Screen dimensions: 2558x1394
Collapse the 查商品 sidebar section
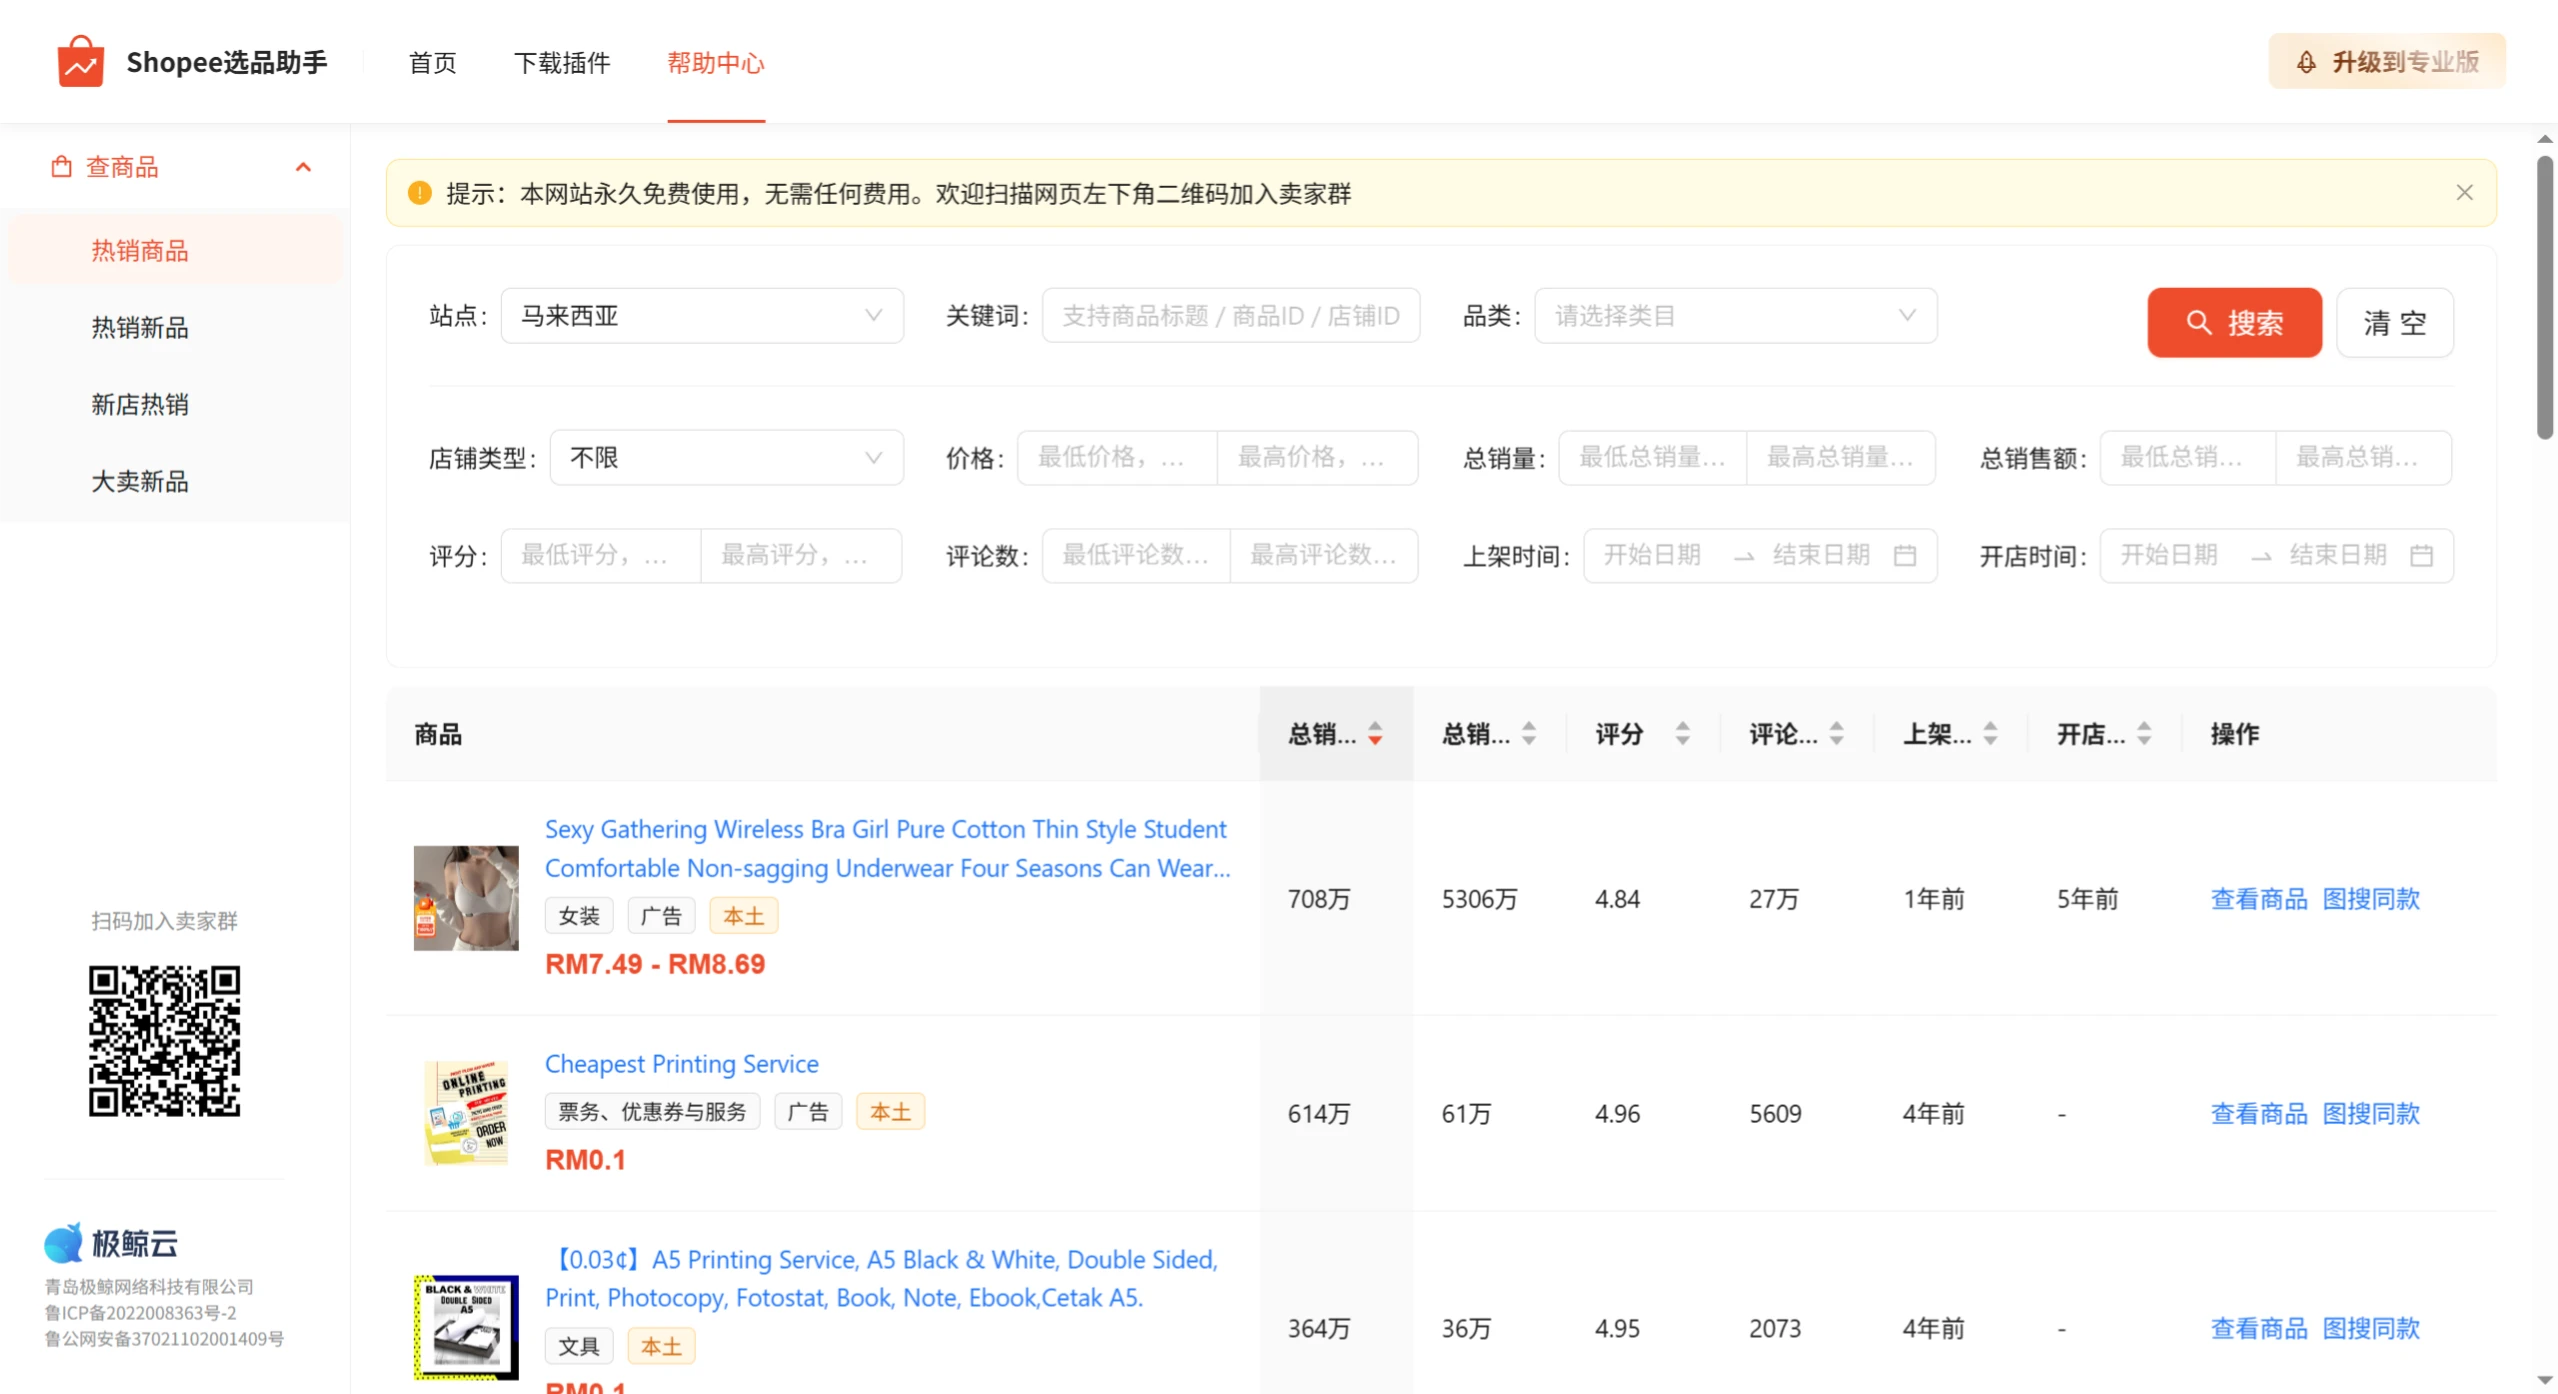[x=304, y=166]
